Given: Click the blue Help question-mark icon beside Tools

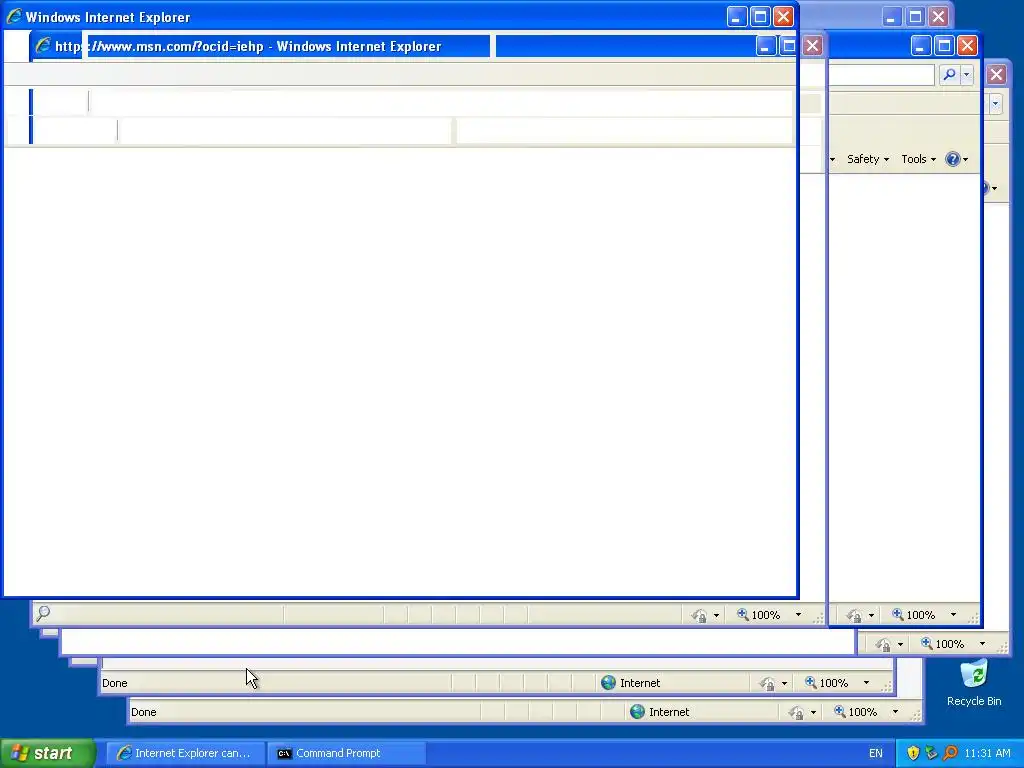Looking at the screenshot, I should [x=953, y=159].
